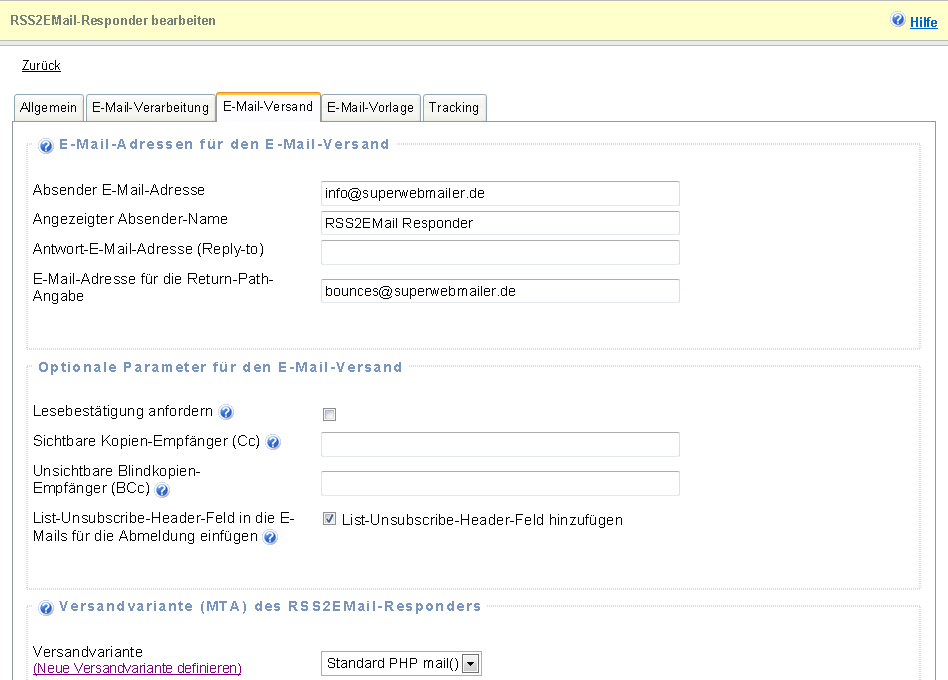Click the Return-Path bounces email field

click(x=500, y=291)
